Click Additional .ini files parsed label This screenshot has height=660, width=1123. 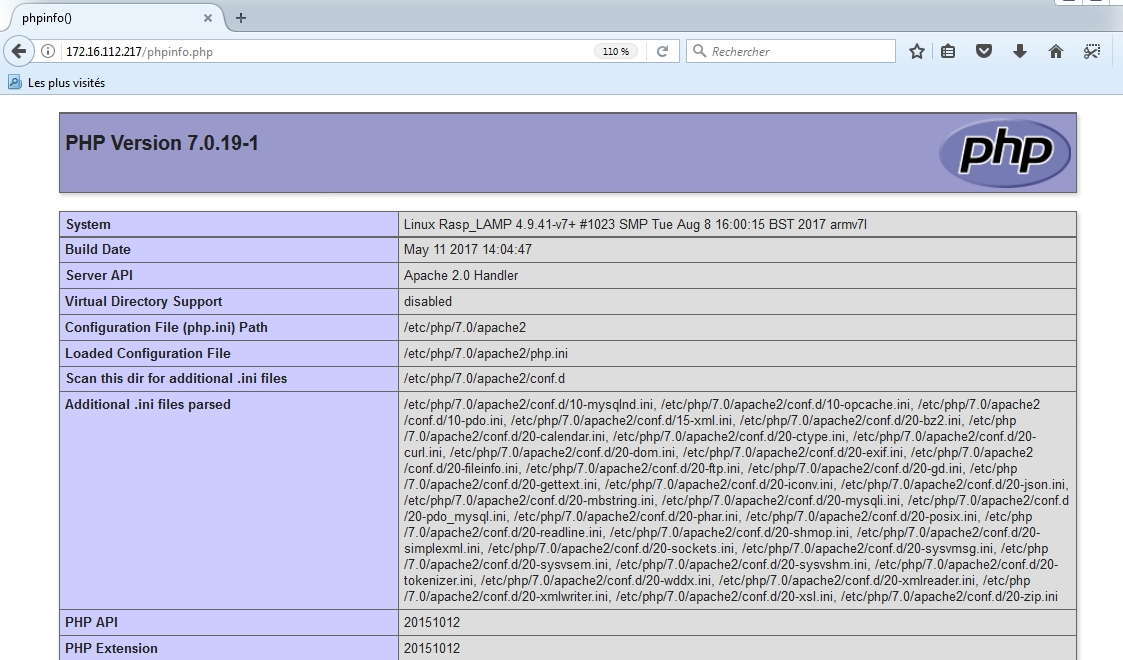[x=148, y=404]
